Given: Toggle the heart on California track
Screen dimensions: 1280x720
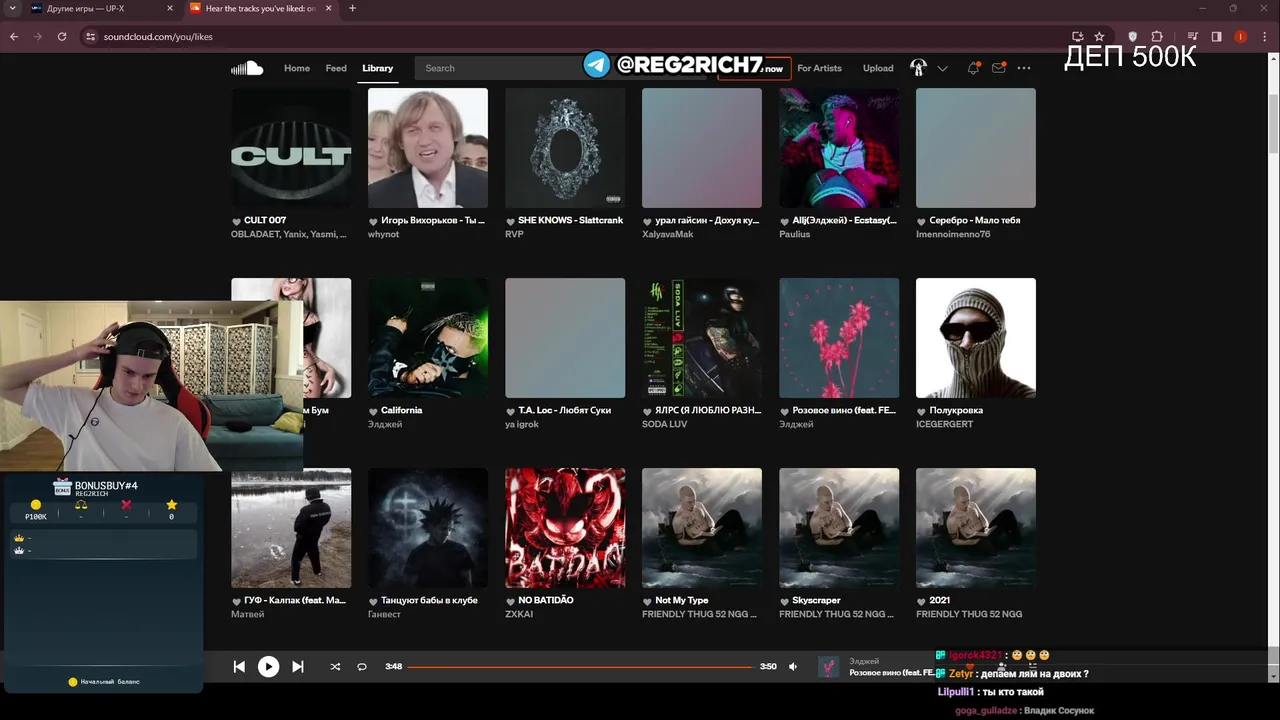Looking at the screenshot, I should [x=373, y=411].
